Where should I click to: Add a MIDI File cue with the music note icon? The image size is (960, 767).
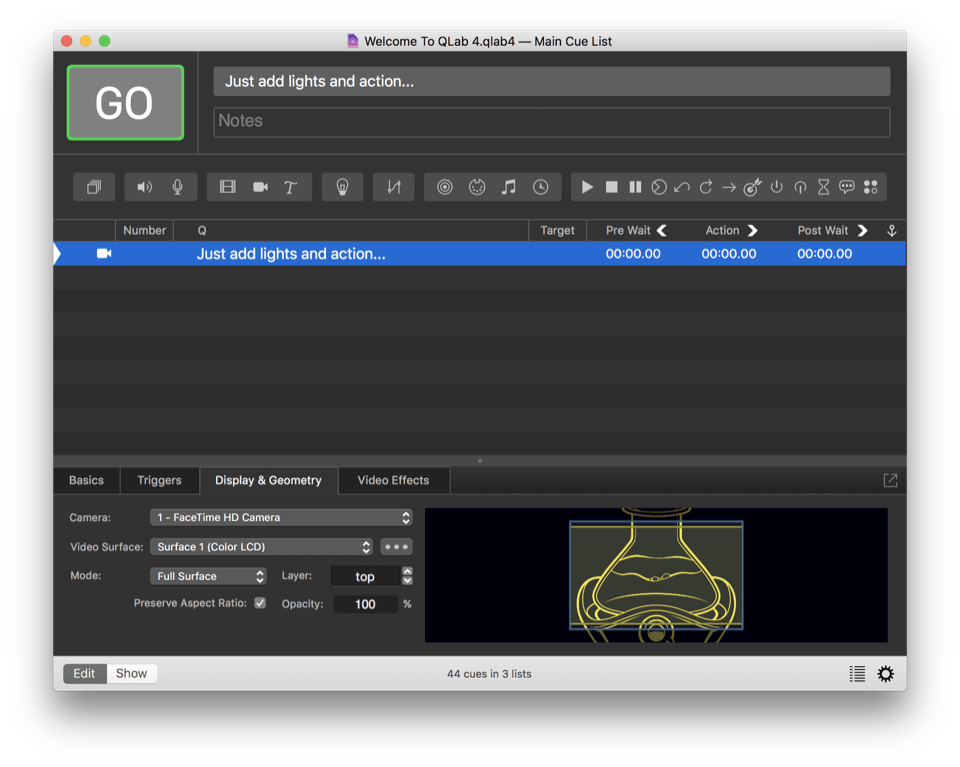point(509,187)
